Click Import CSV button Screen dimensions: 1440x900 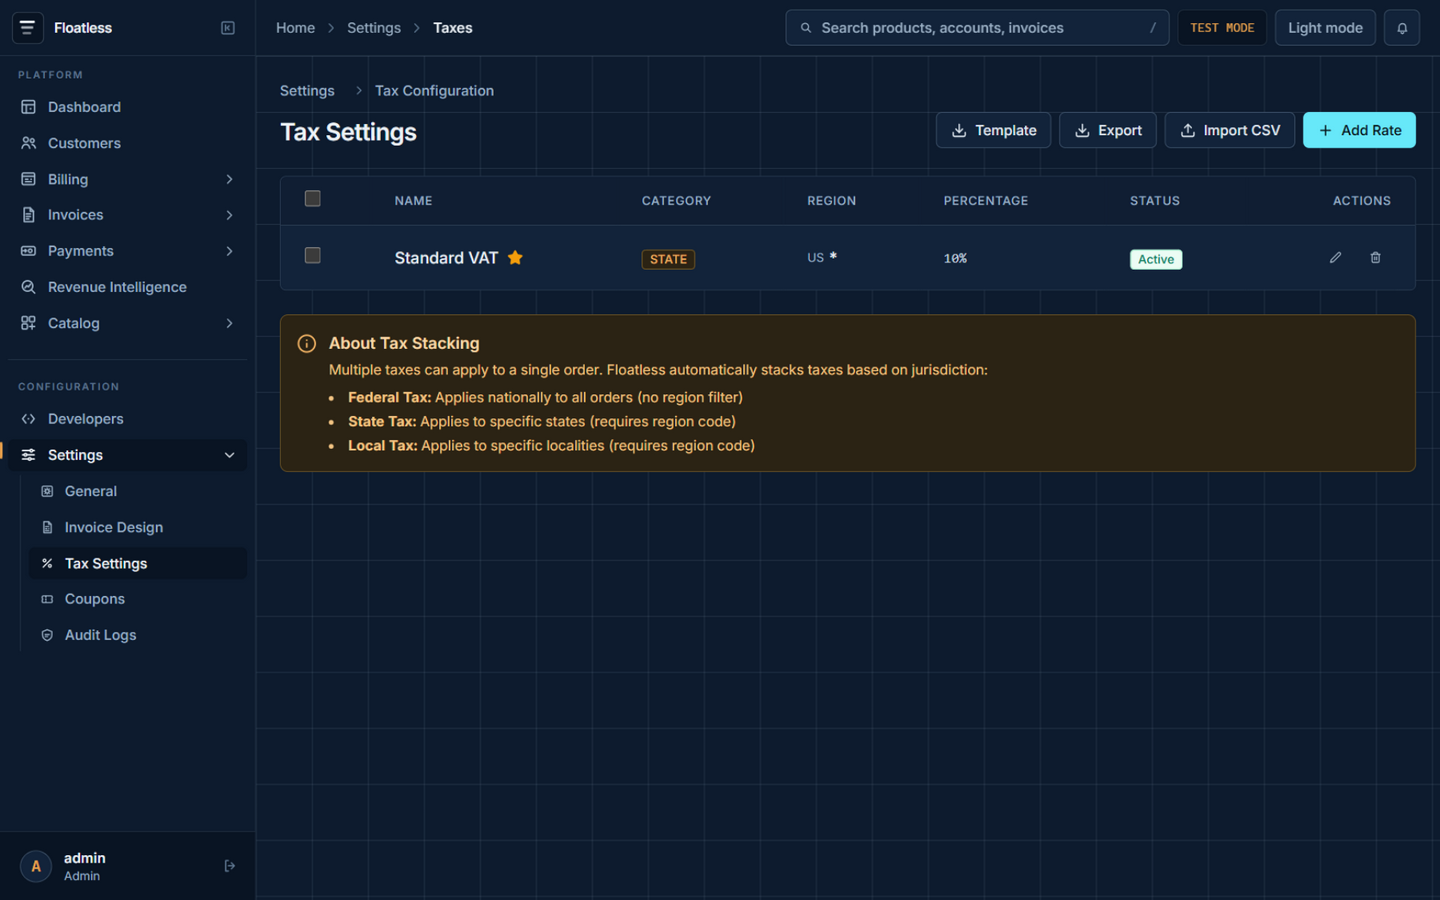pyautogui.click(x=1230, y=130)
